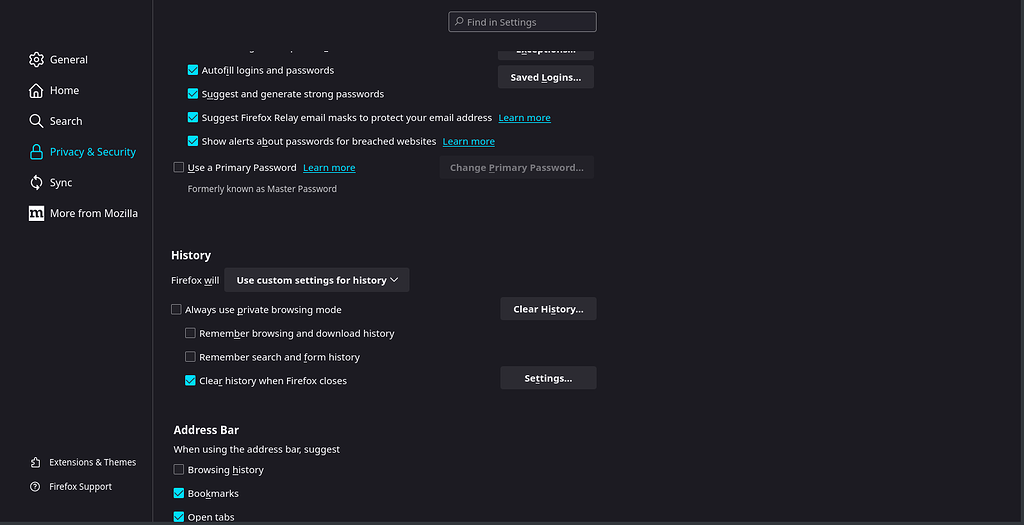1024x525 pixels.
Task: Open the history settings dropdown
Action: 316,281
